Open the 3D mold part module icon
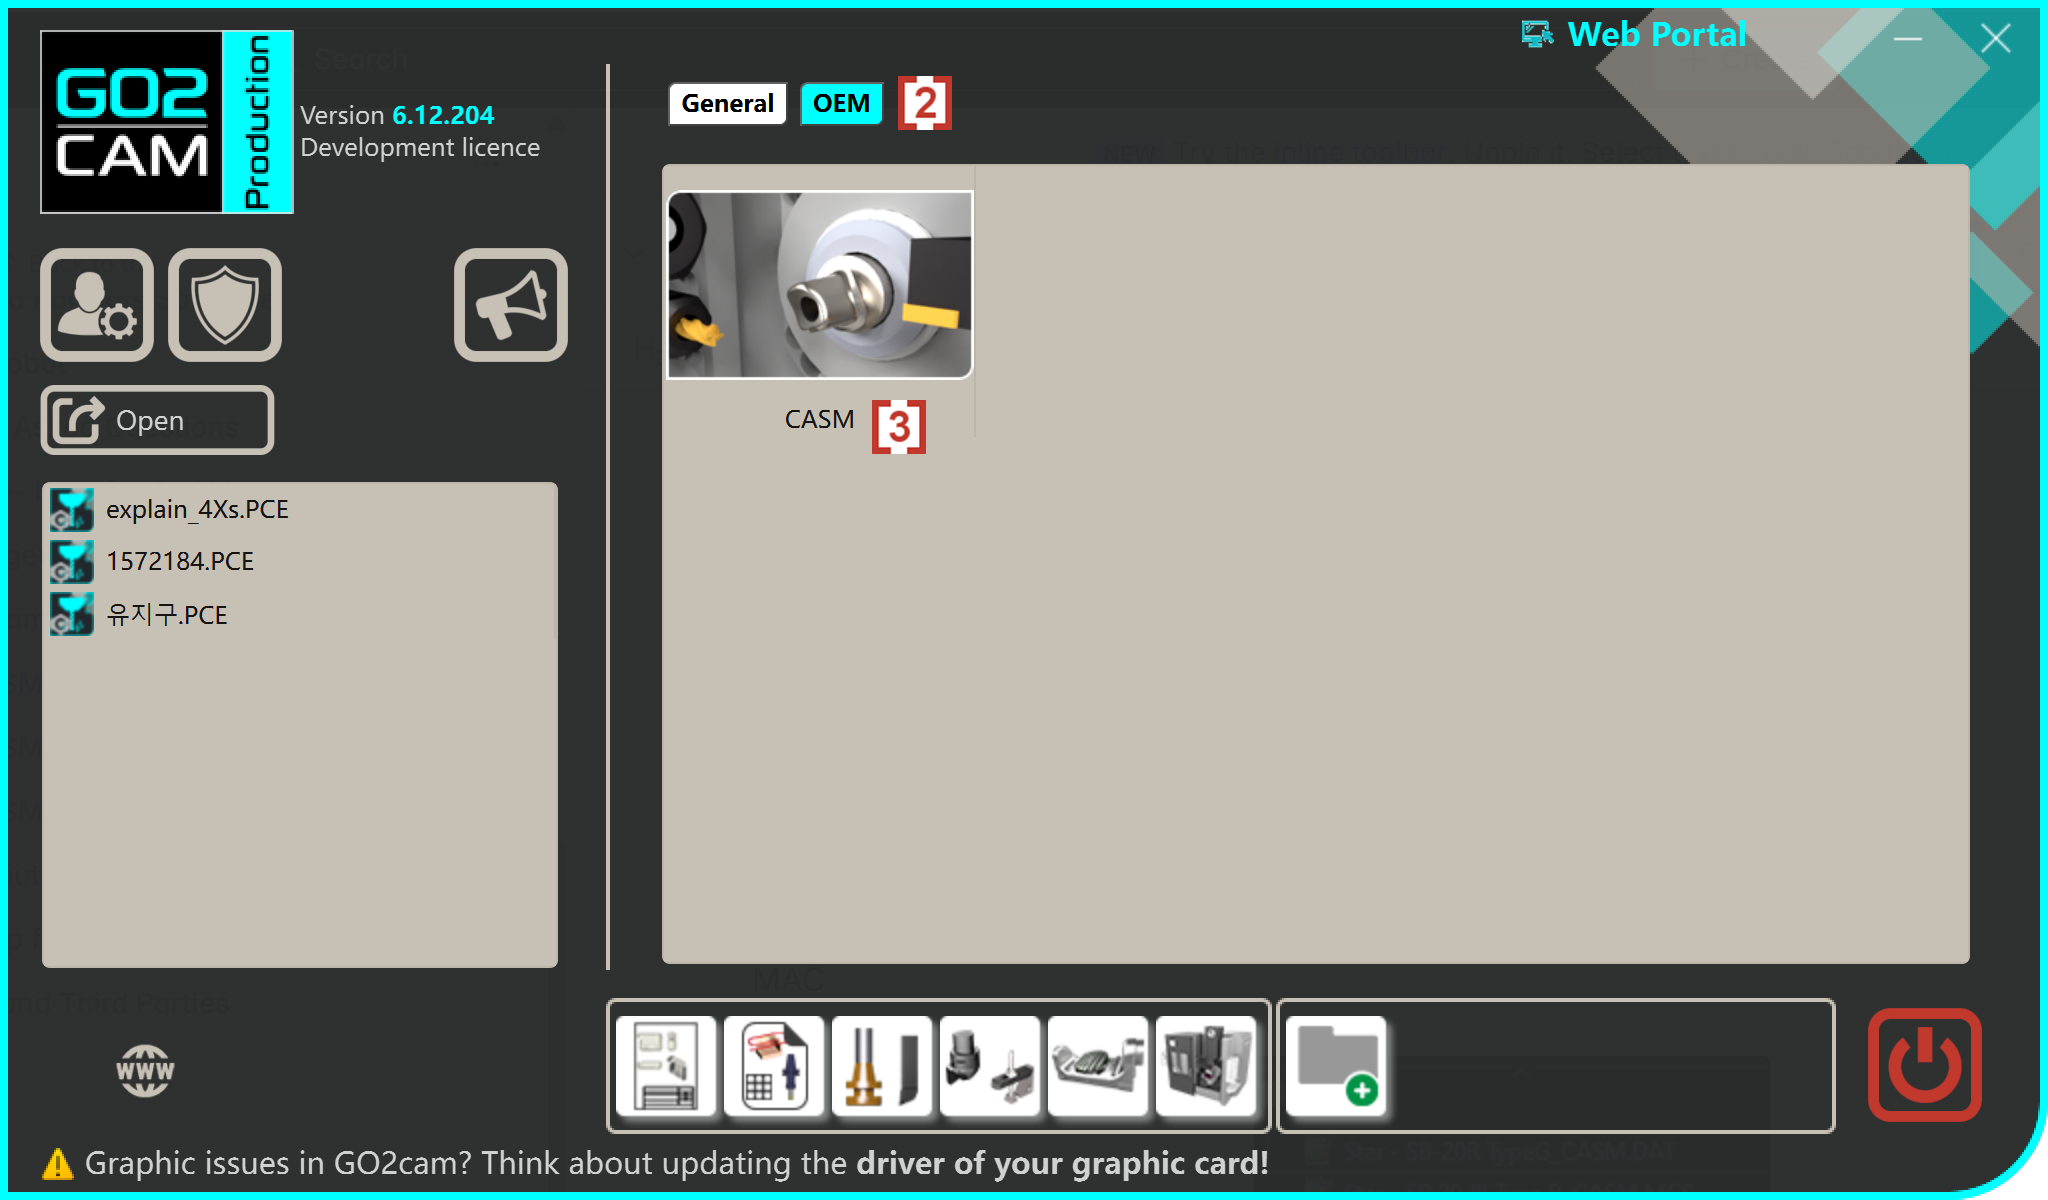The height and width of the screenshot is (1200, 2048). pos(1098,1066)
